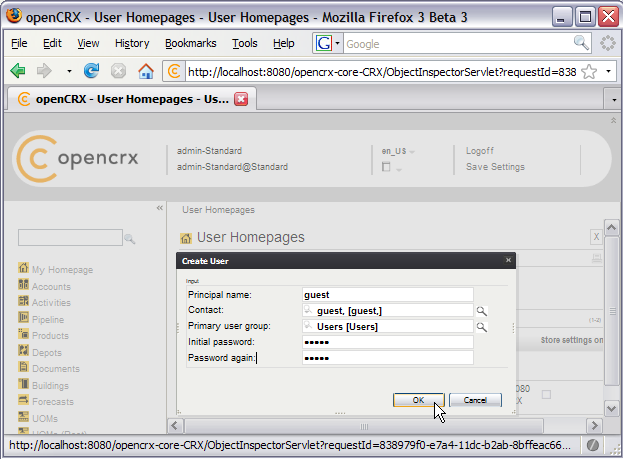
Task: Collapse the page header double-chevron
Action: click(613, 120)
